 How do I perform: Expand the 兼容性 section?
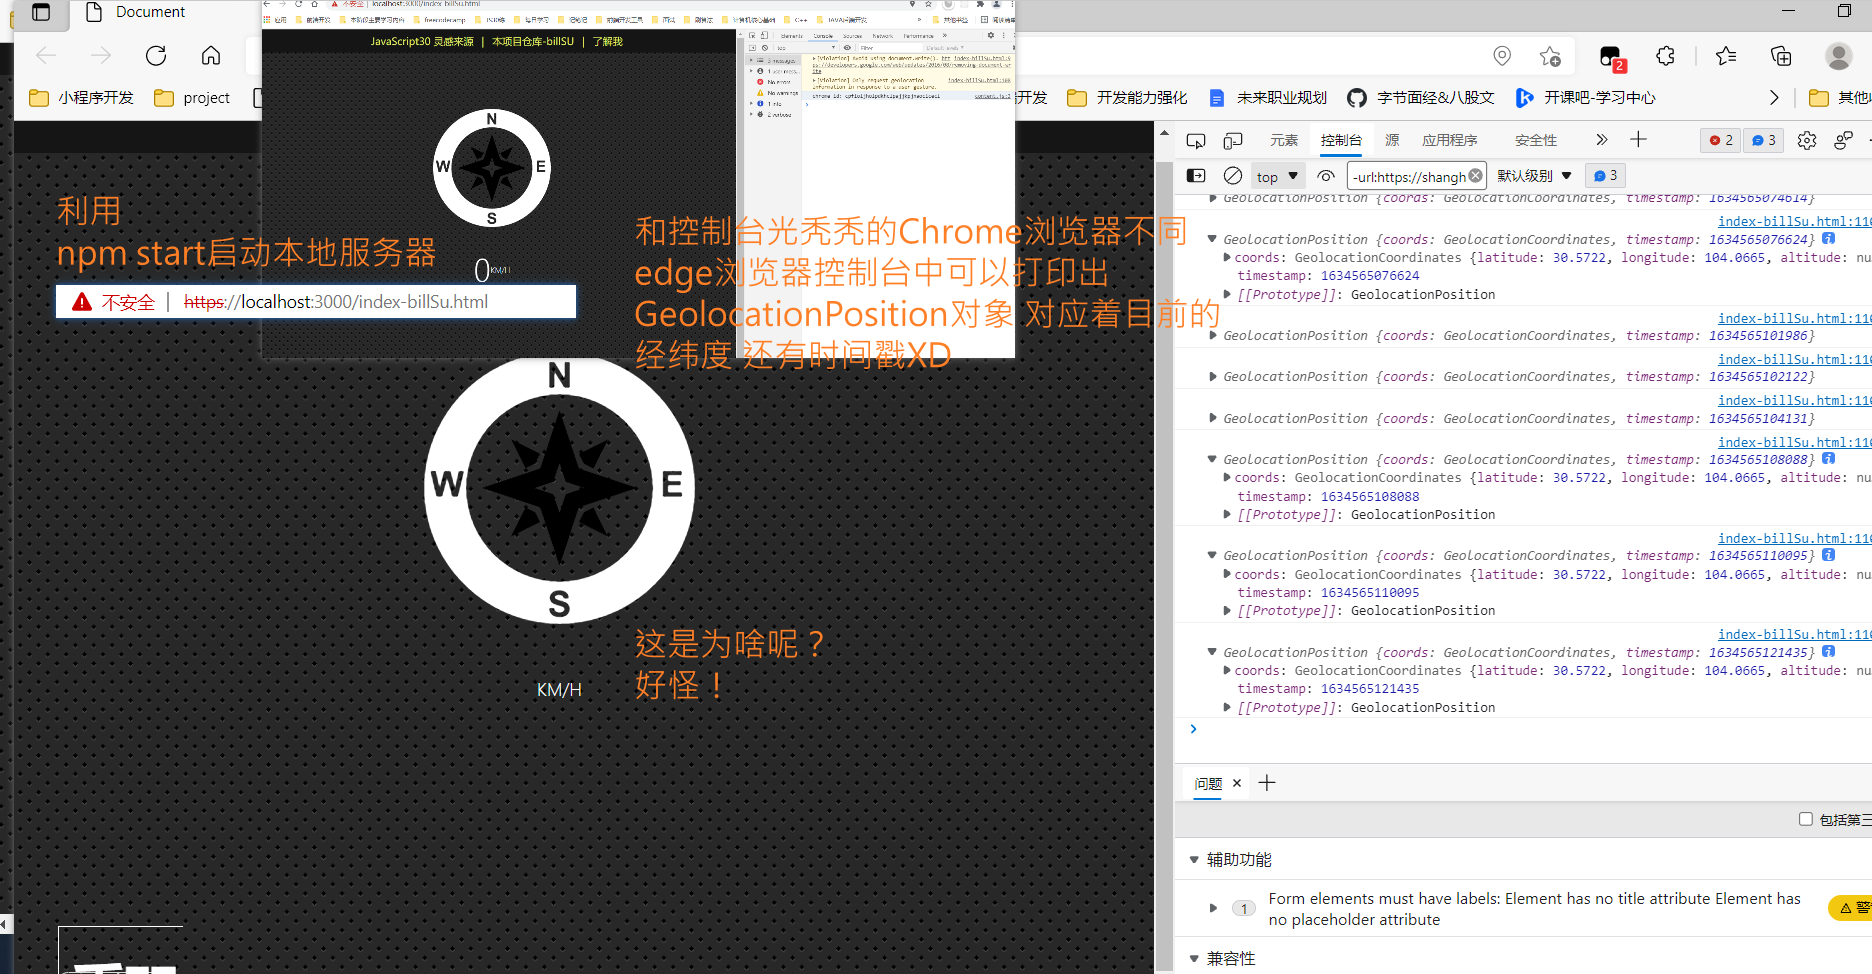click(1194, 959)
